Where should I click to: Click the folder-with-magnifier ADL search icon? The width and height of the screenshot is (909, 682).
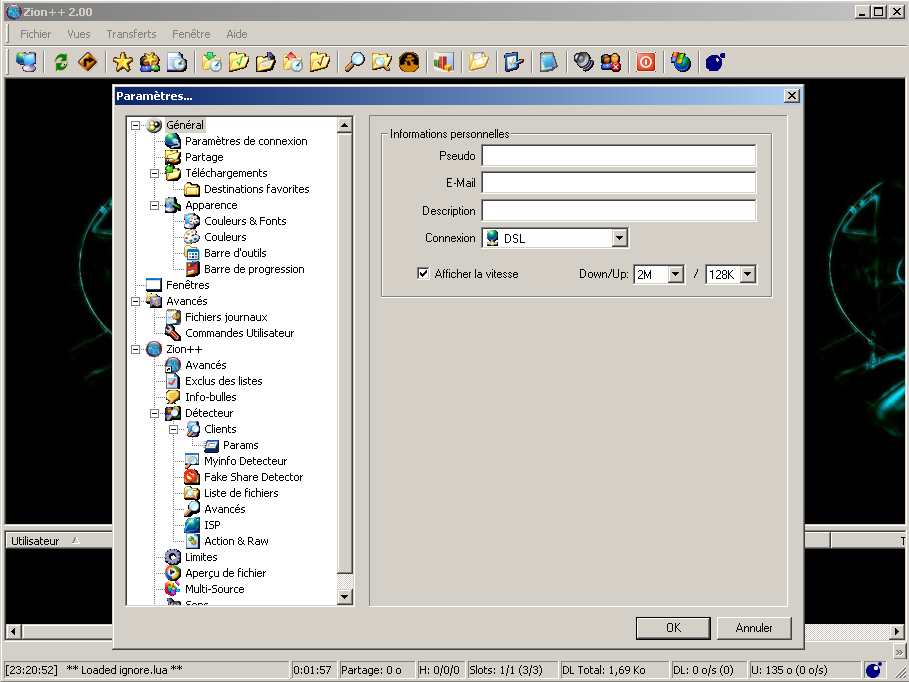pyautogui.click(x=382, y=62)
